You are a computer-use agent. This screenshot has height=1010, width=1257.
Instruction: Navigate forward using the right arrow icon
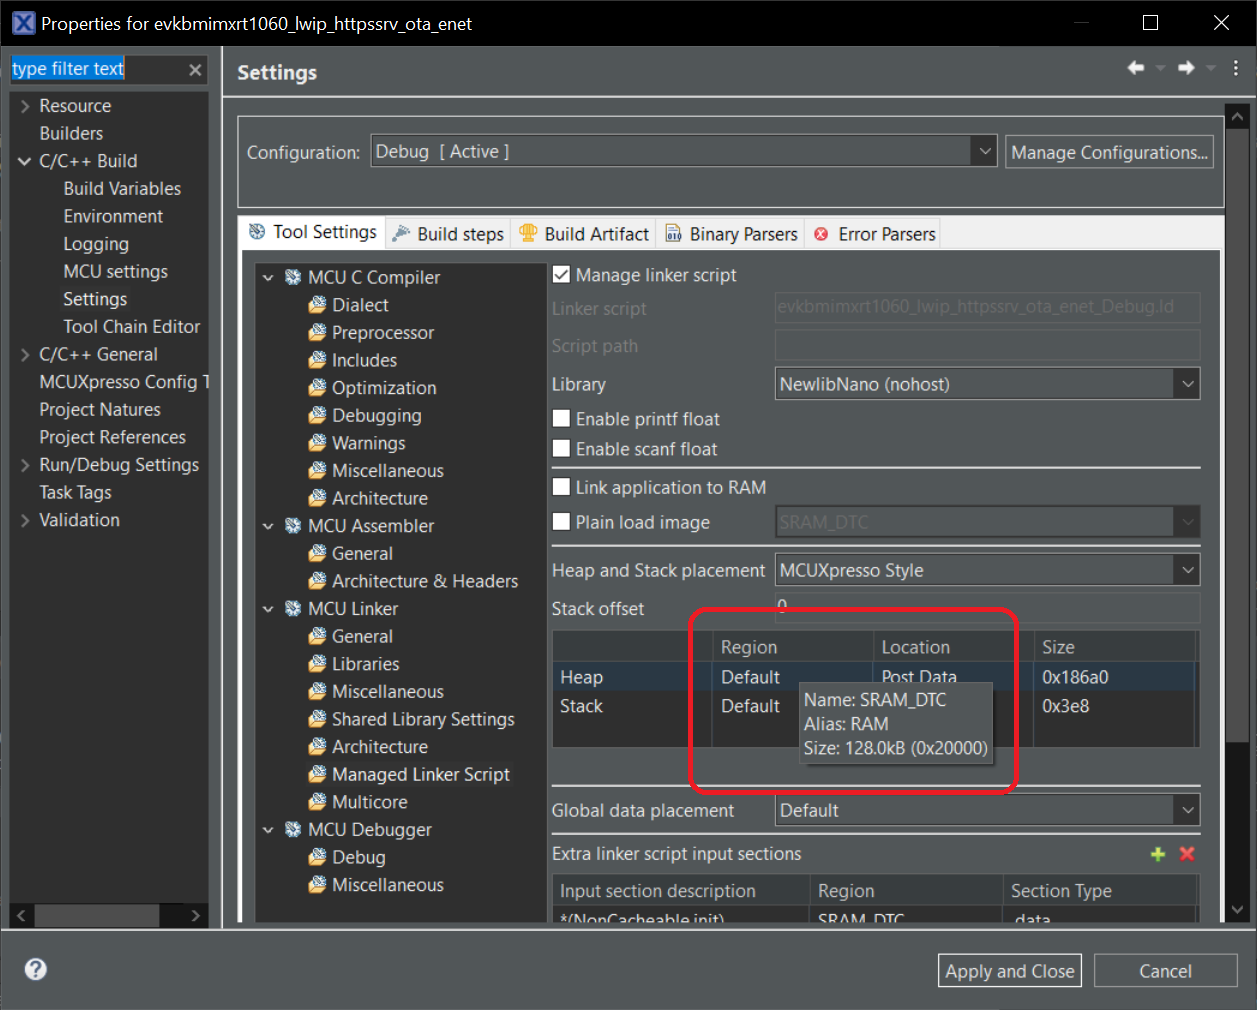[1185, 67]
